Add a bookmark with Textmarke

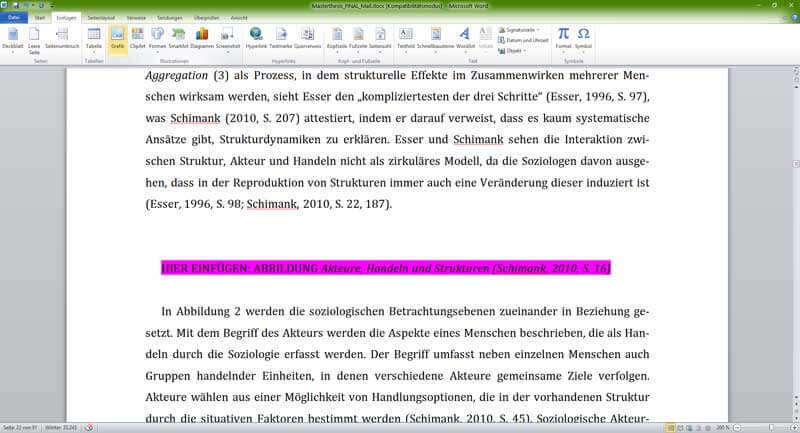point(281,39)
